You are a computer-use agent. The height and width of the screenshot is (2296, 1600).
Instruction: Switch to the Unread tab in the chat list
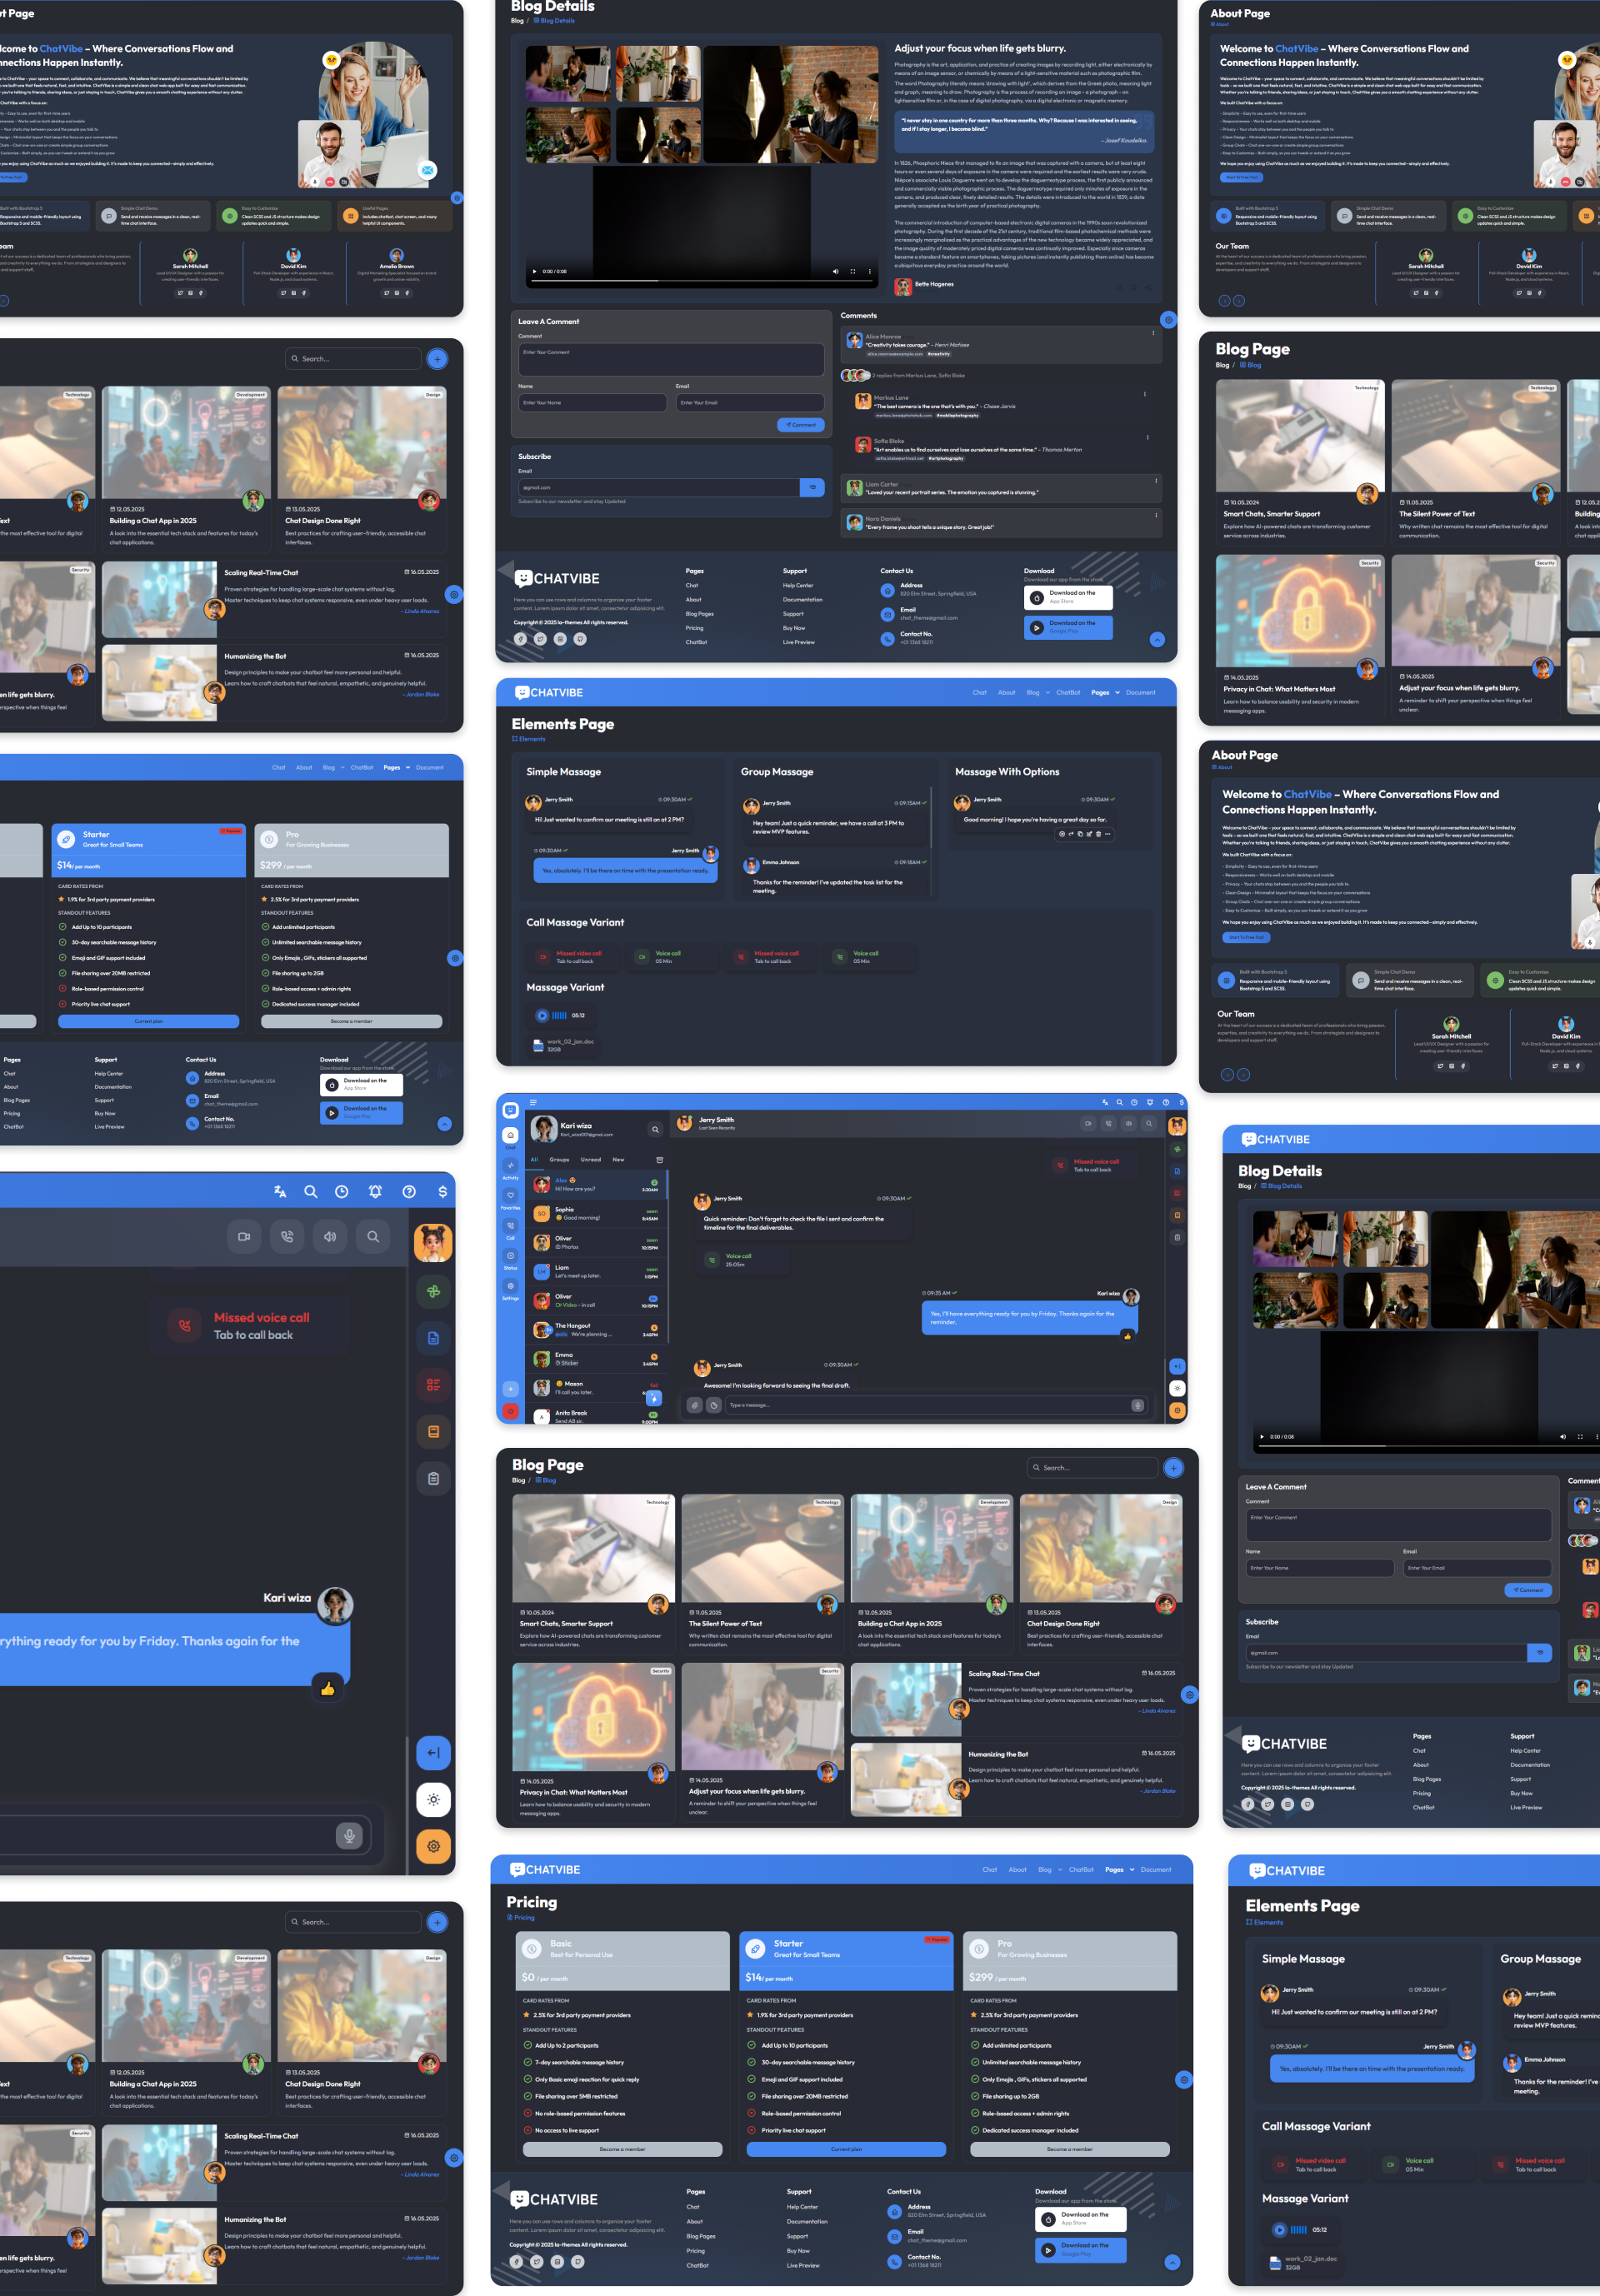590,1160
